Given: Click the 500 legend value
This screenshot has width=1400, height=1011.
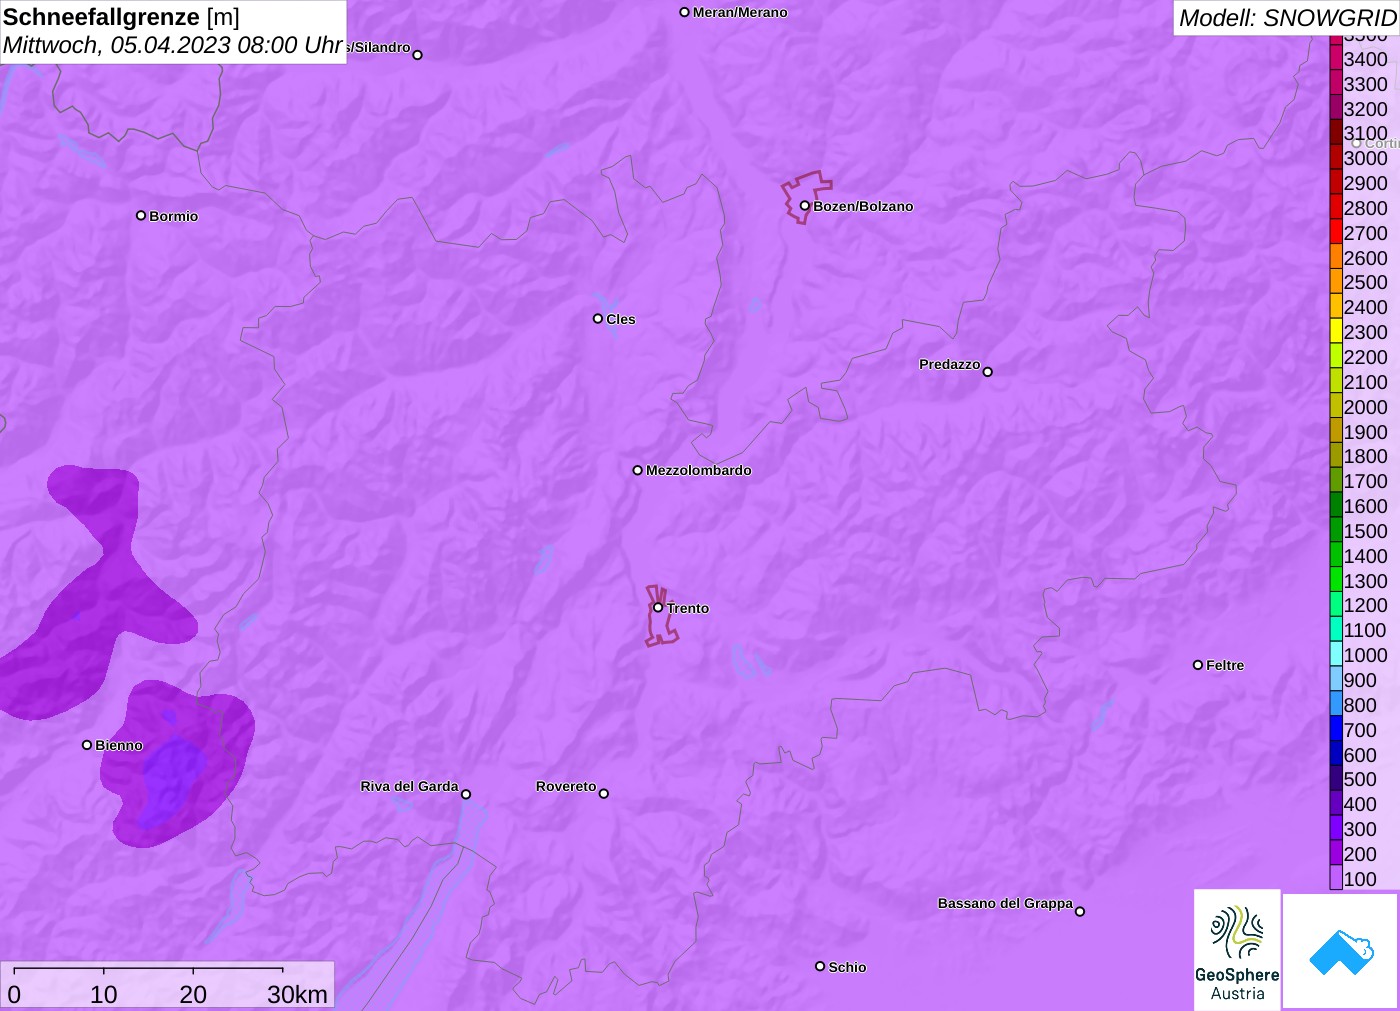Looking at the screenshot, I should [1360, 779].
